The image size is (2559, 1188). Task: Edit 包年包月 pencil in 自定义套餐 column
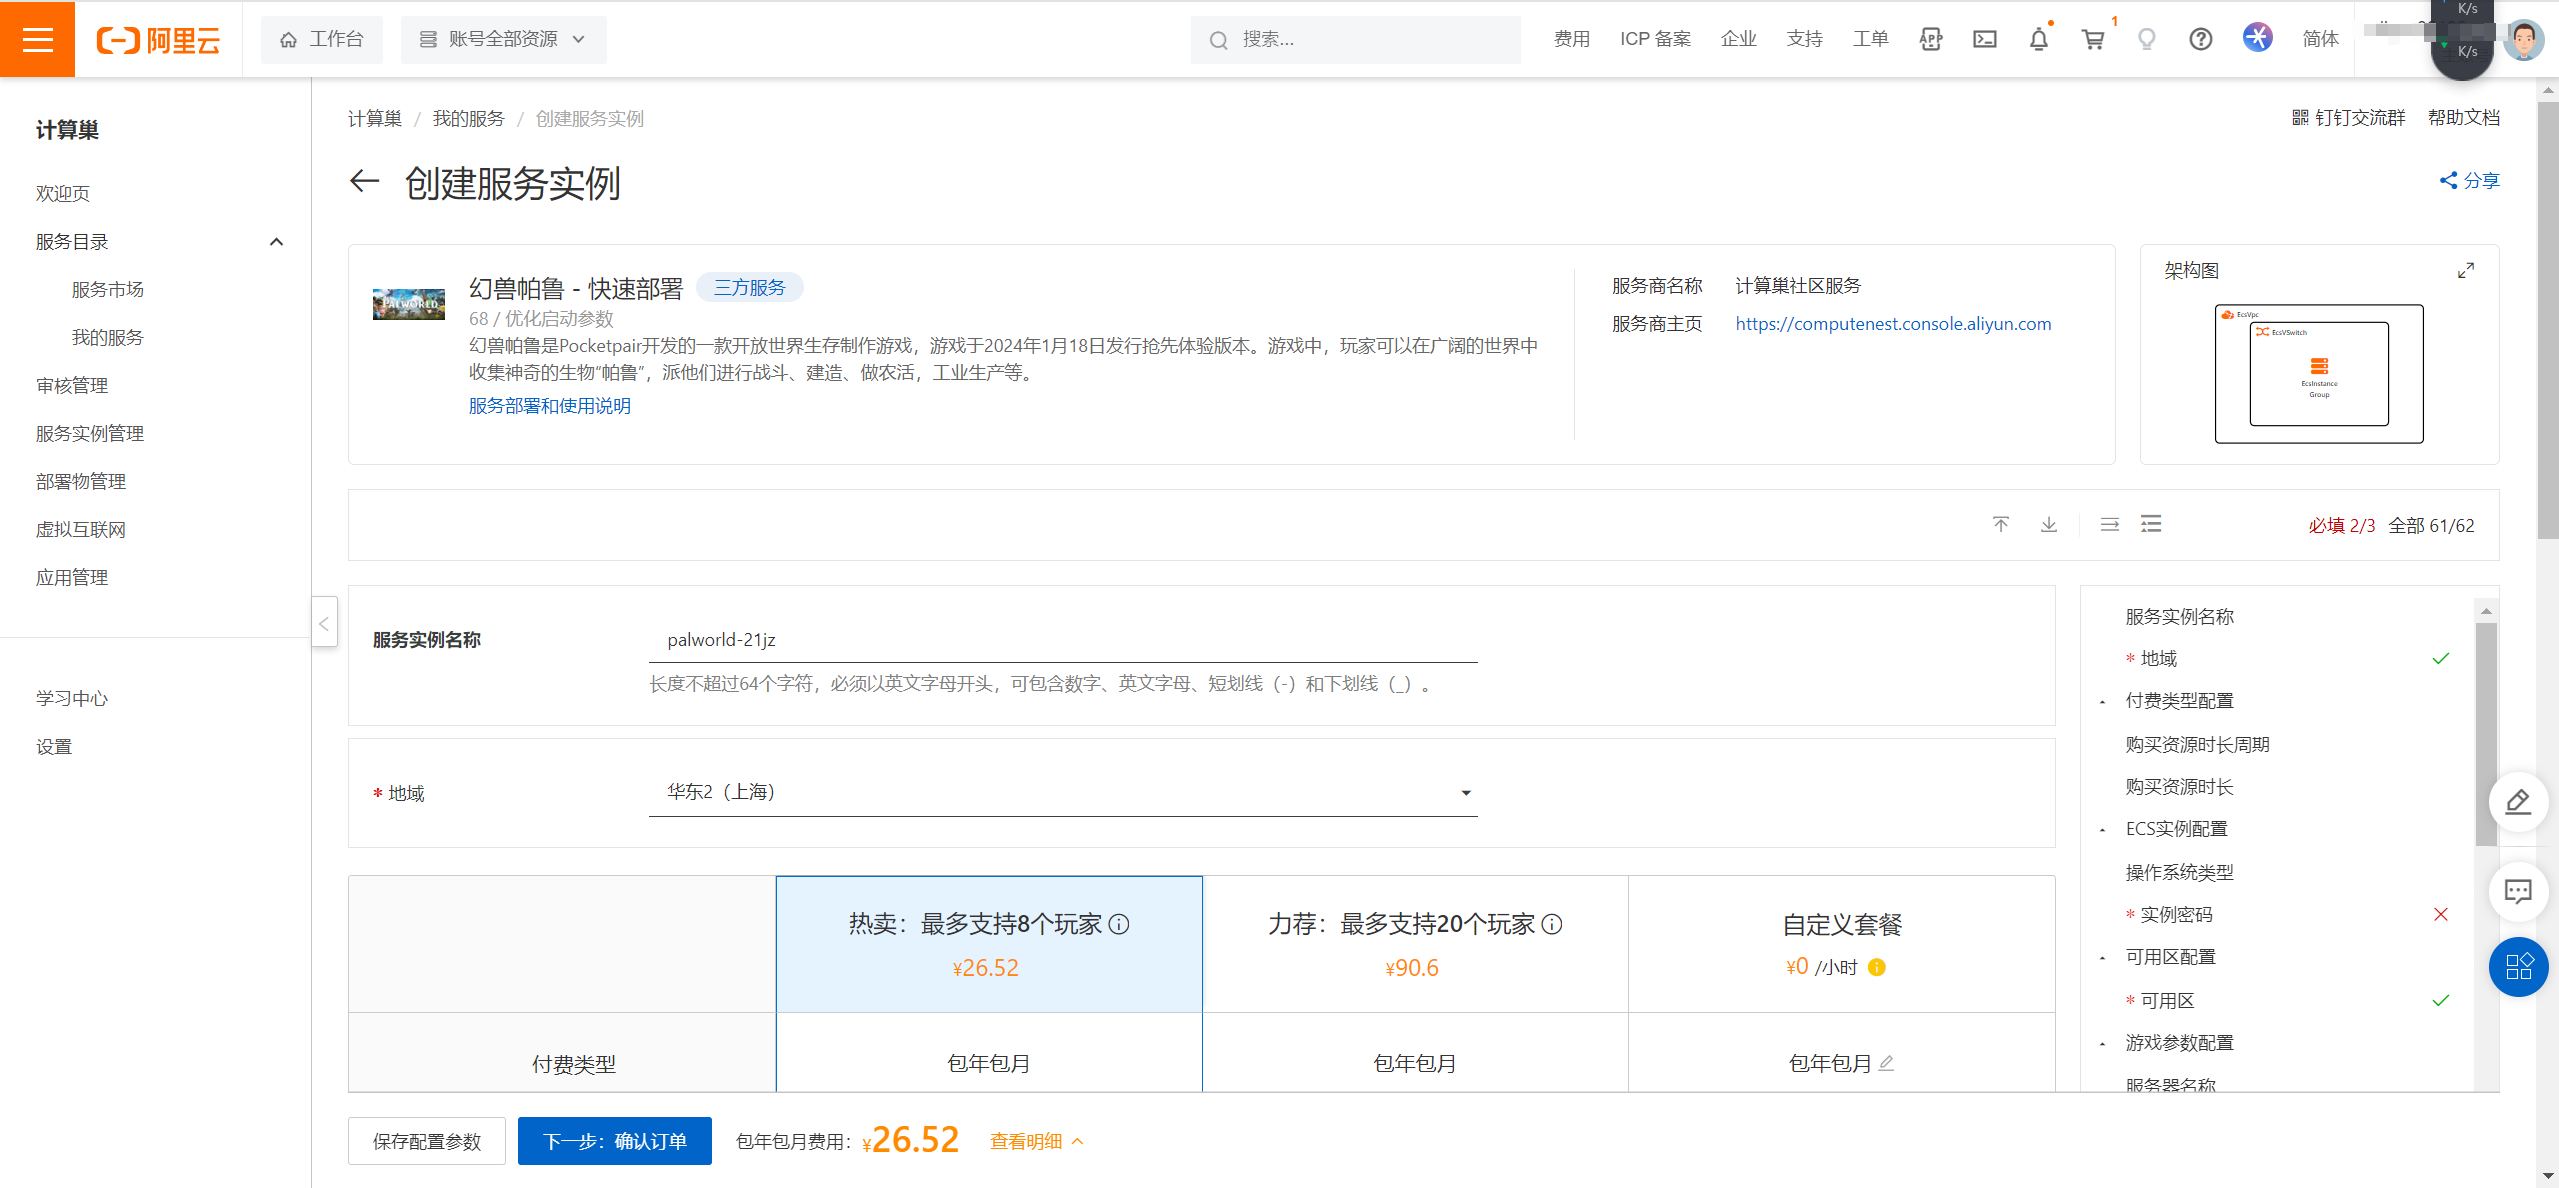pos(1886,1063)
